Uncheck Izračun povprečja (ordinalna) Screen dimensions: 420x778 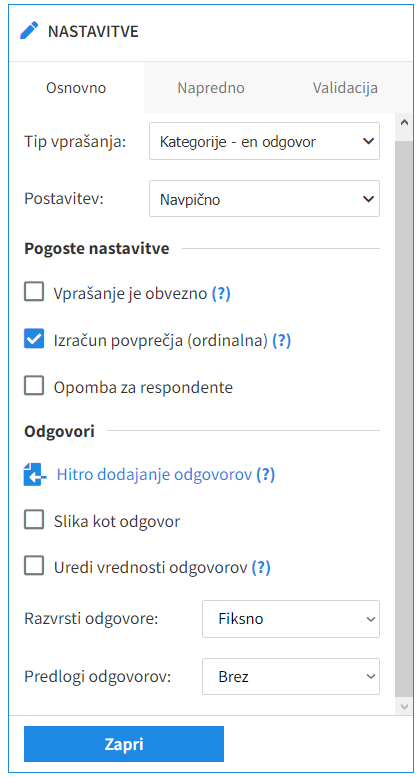[34, 339]
